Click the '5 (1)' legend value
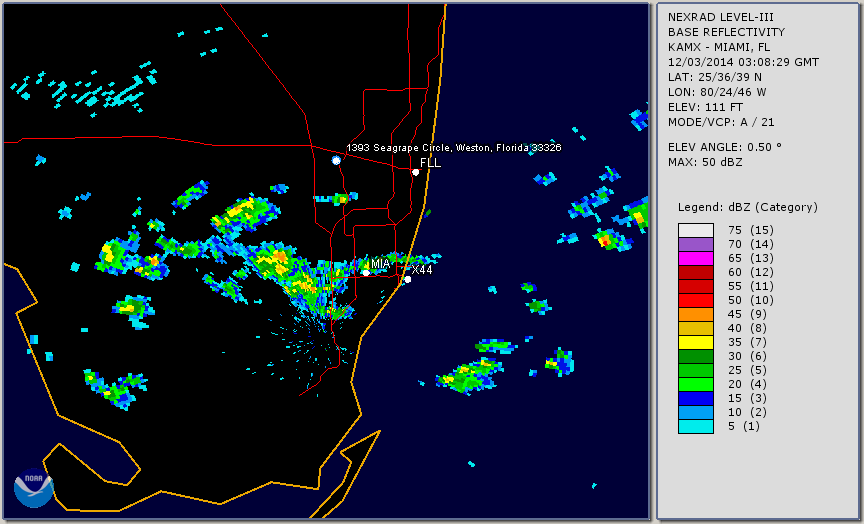 tap(744, 426)
